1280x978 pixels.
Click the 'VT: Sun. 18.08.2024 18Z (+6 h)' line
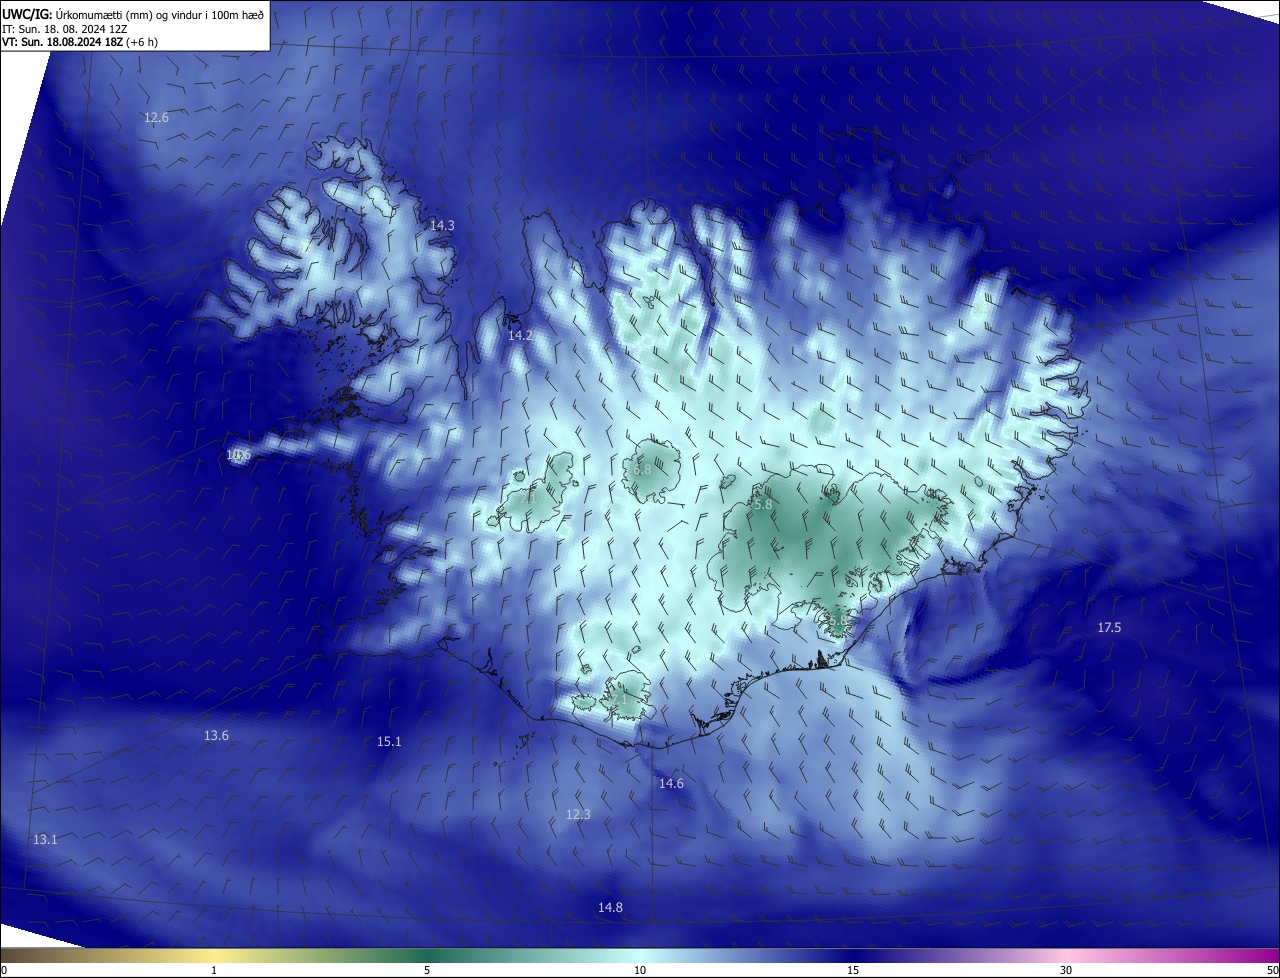[79, 42]
